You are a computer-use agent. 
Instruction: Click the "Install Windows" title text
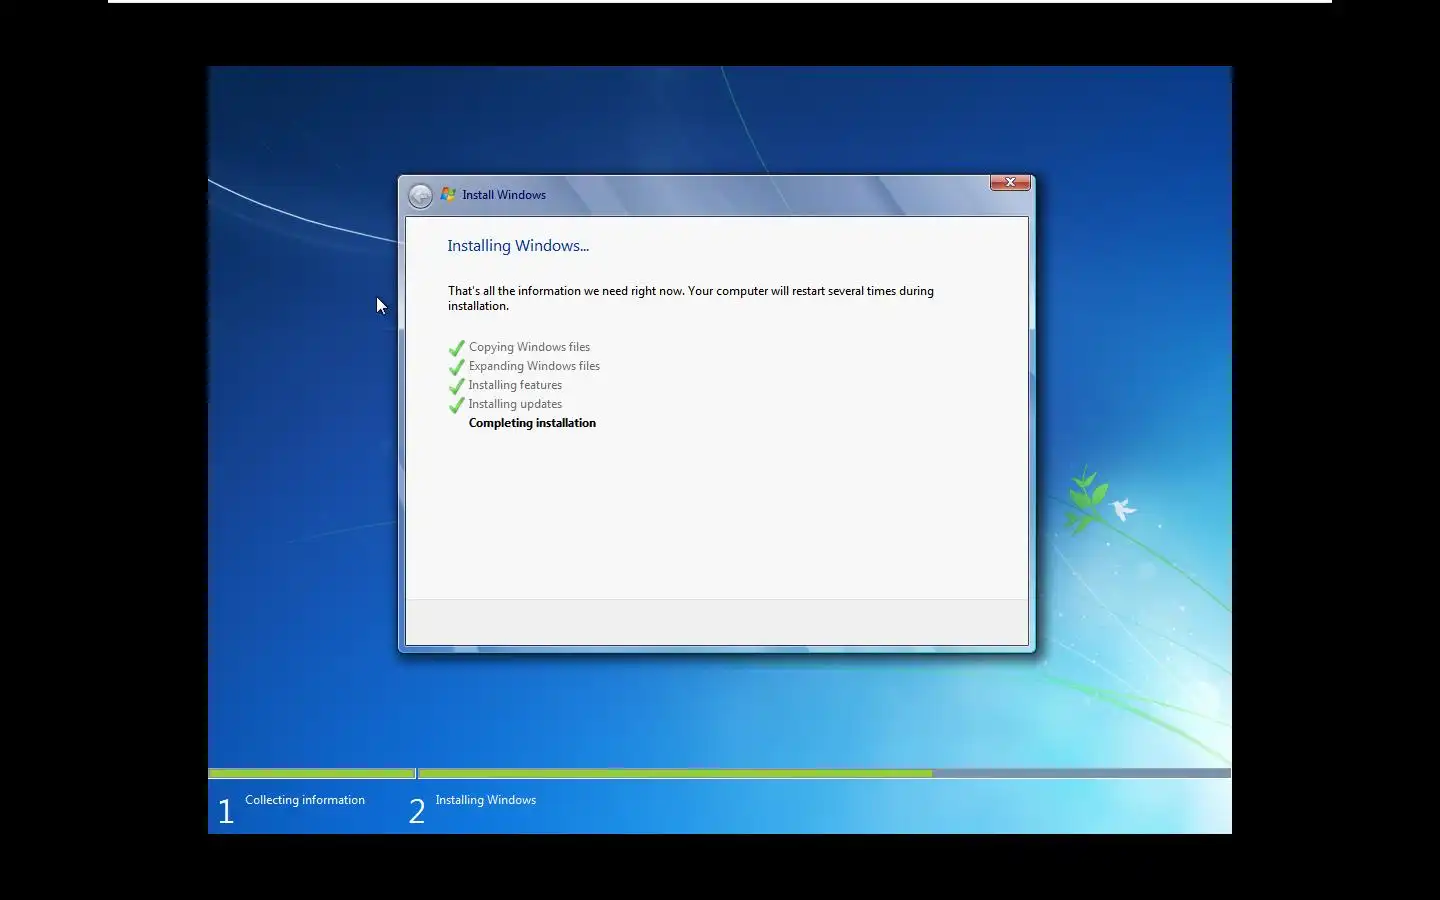pos(504,195)
